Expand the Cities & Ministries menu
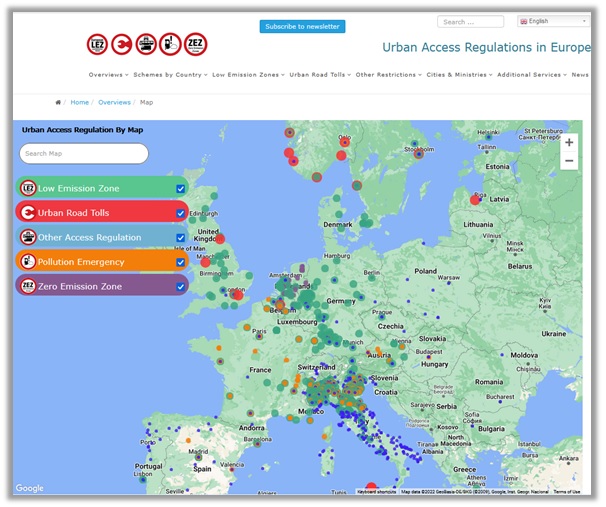 coord(459,75)
